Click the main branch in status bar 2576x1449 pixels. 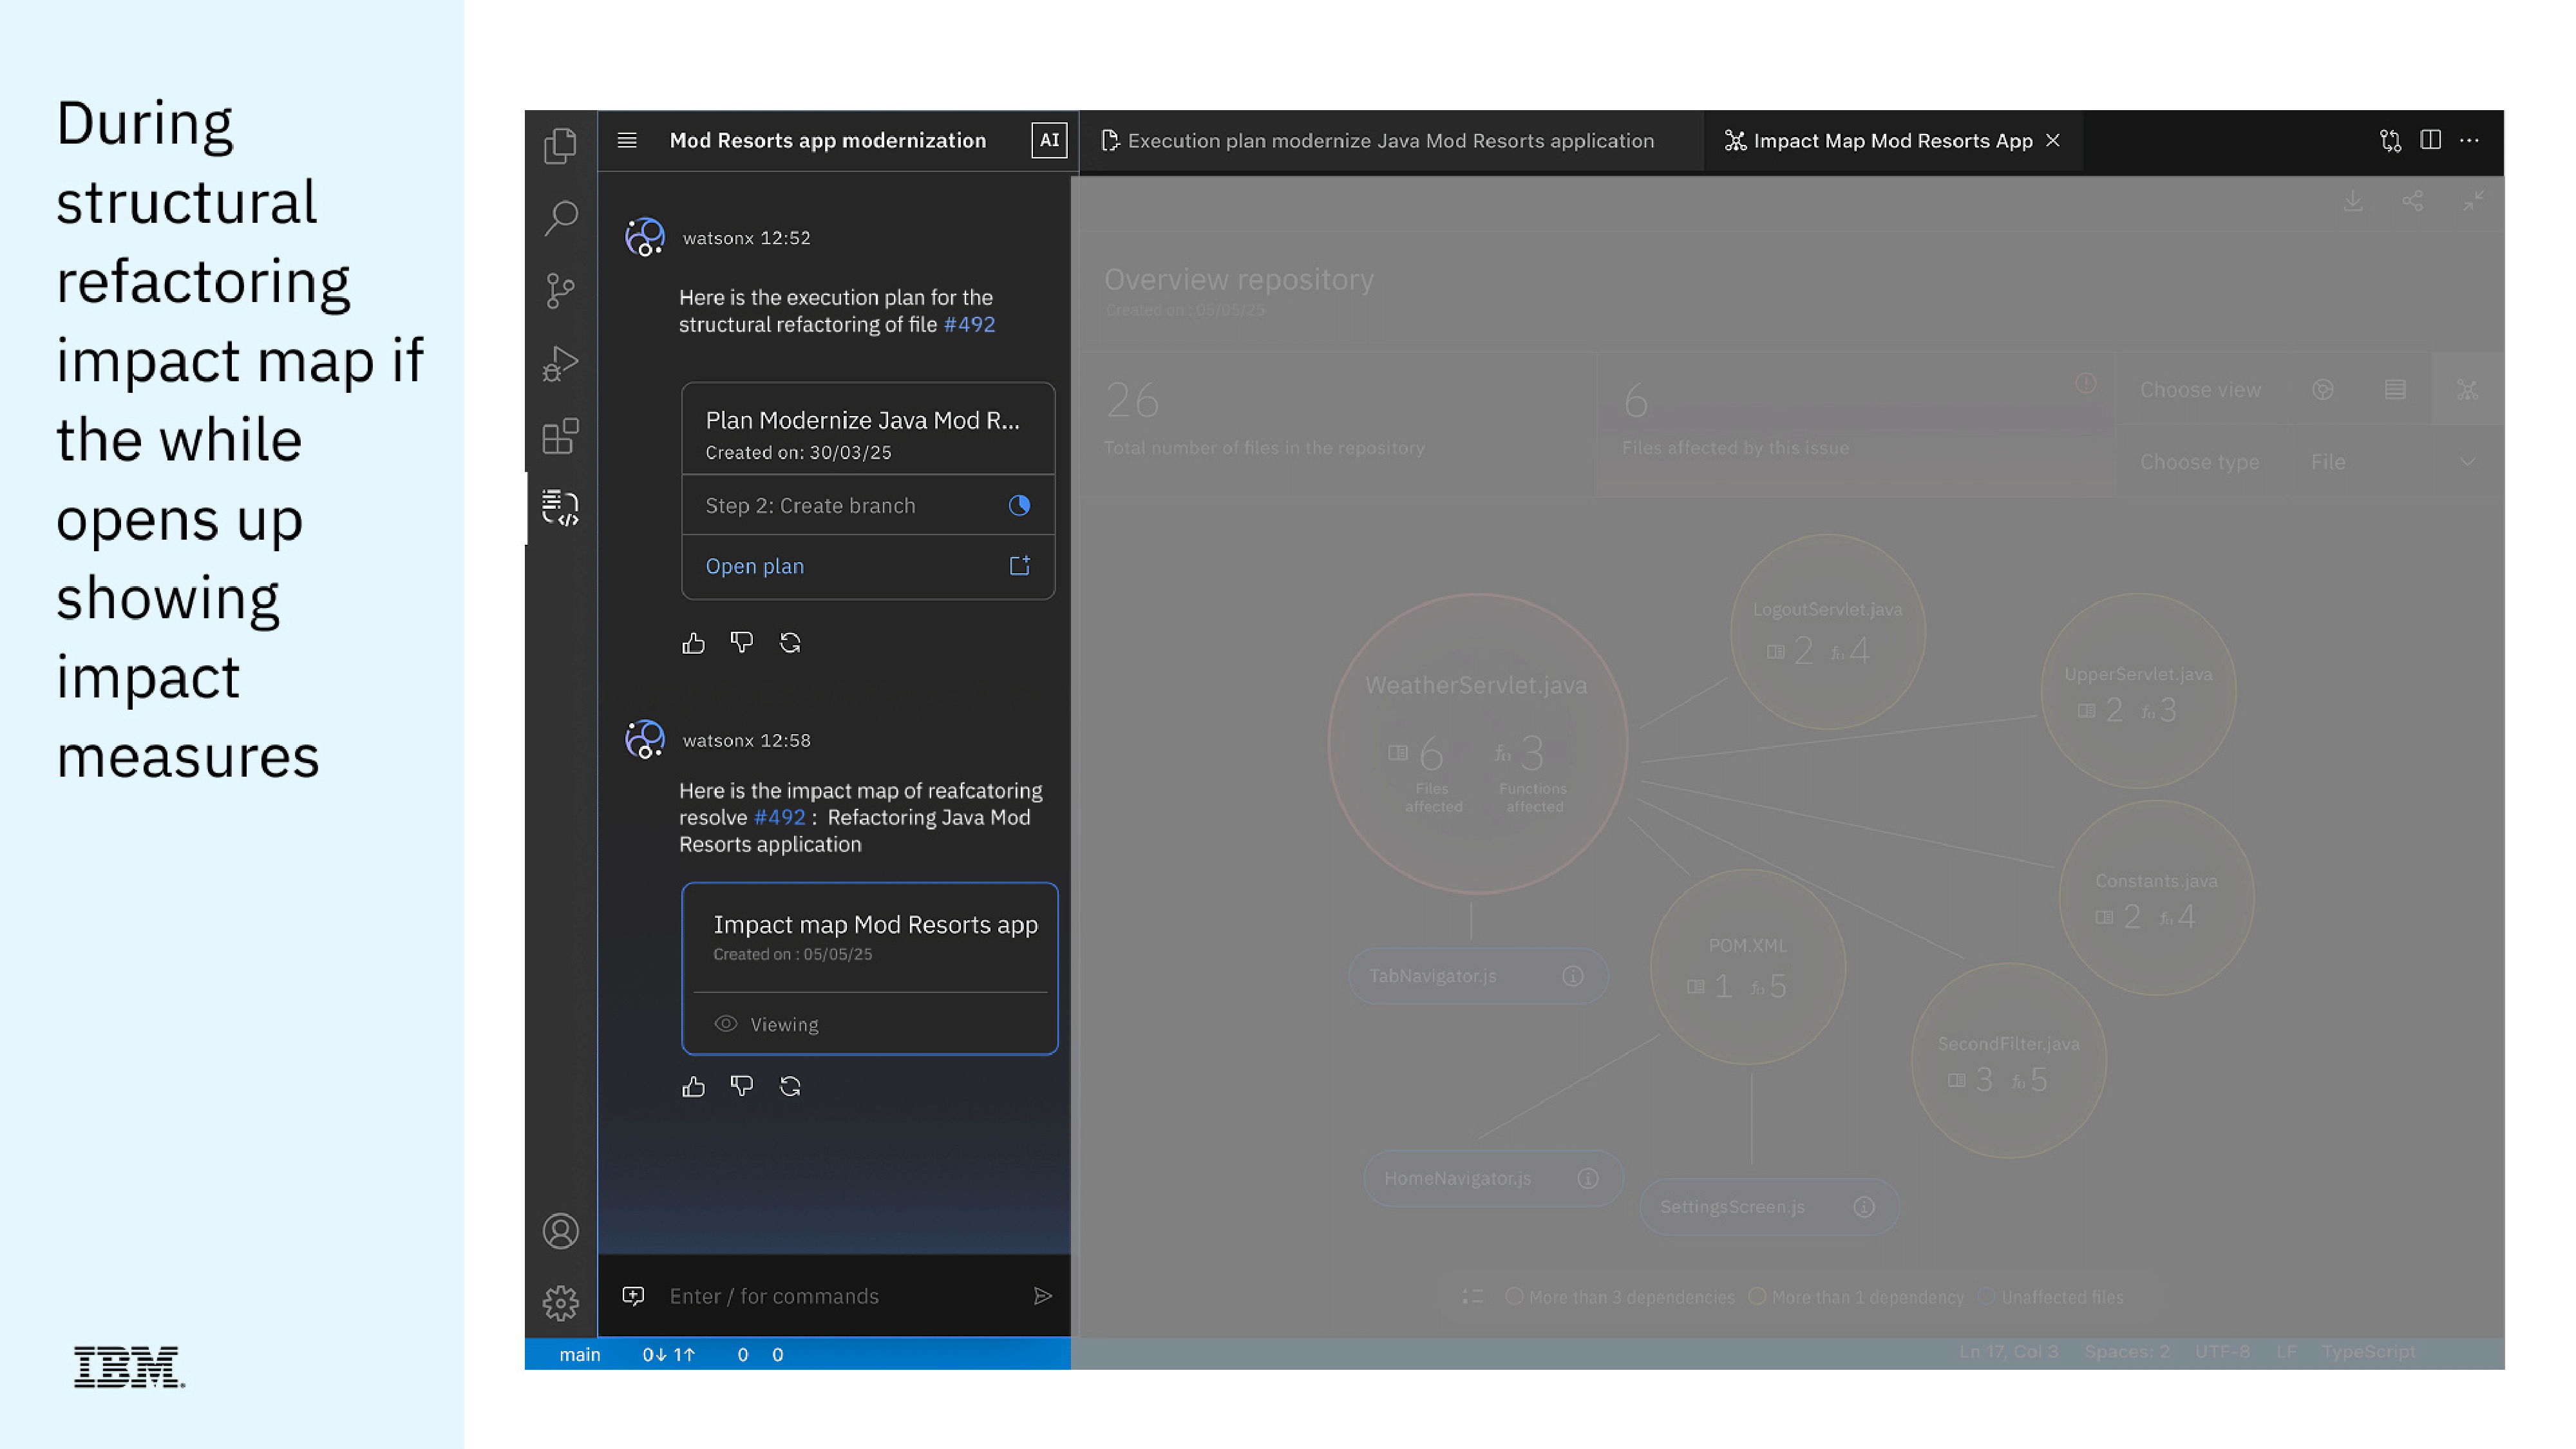click(x=579, y=1355)
